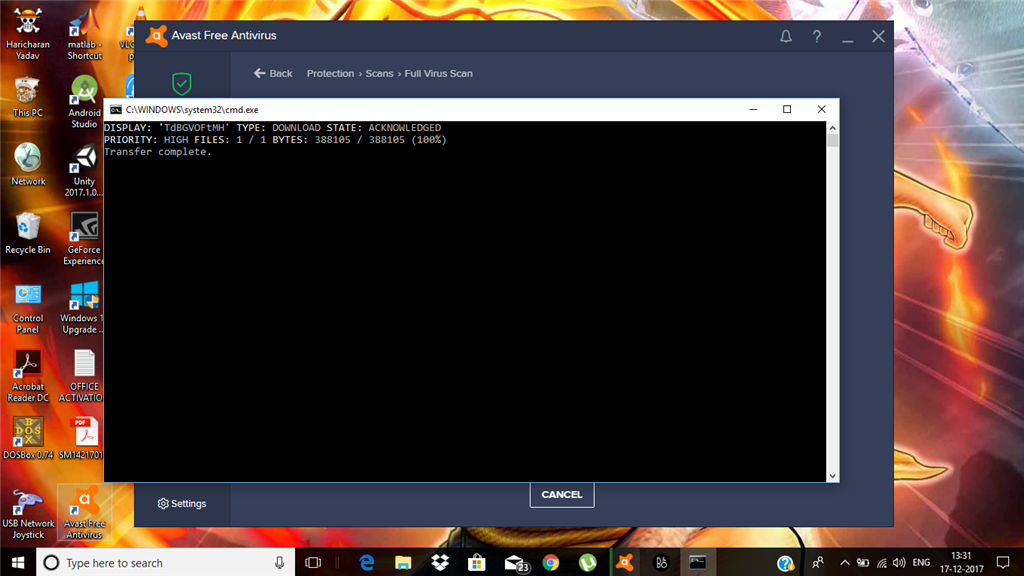Select Acrobat Reader DC desktop icon

[x=27, y=376]
